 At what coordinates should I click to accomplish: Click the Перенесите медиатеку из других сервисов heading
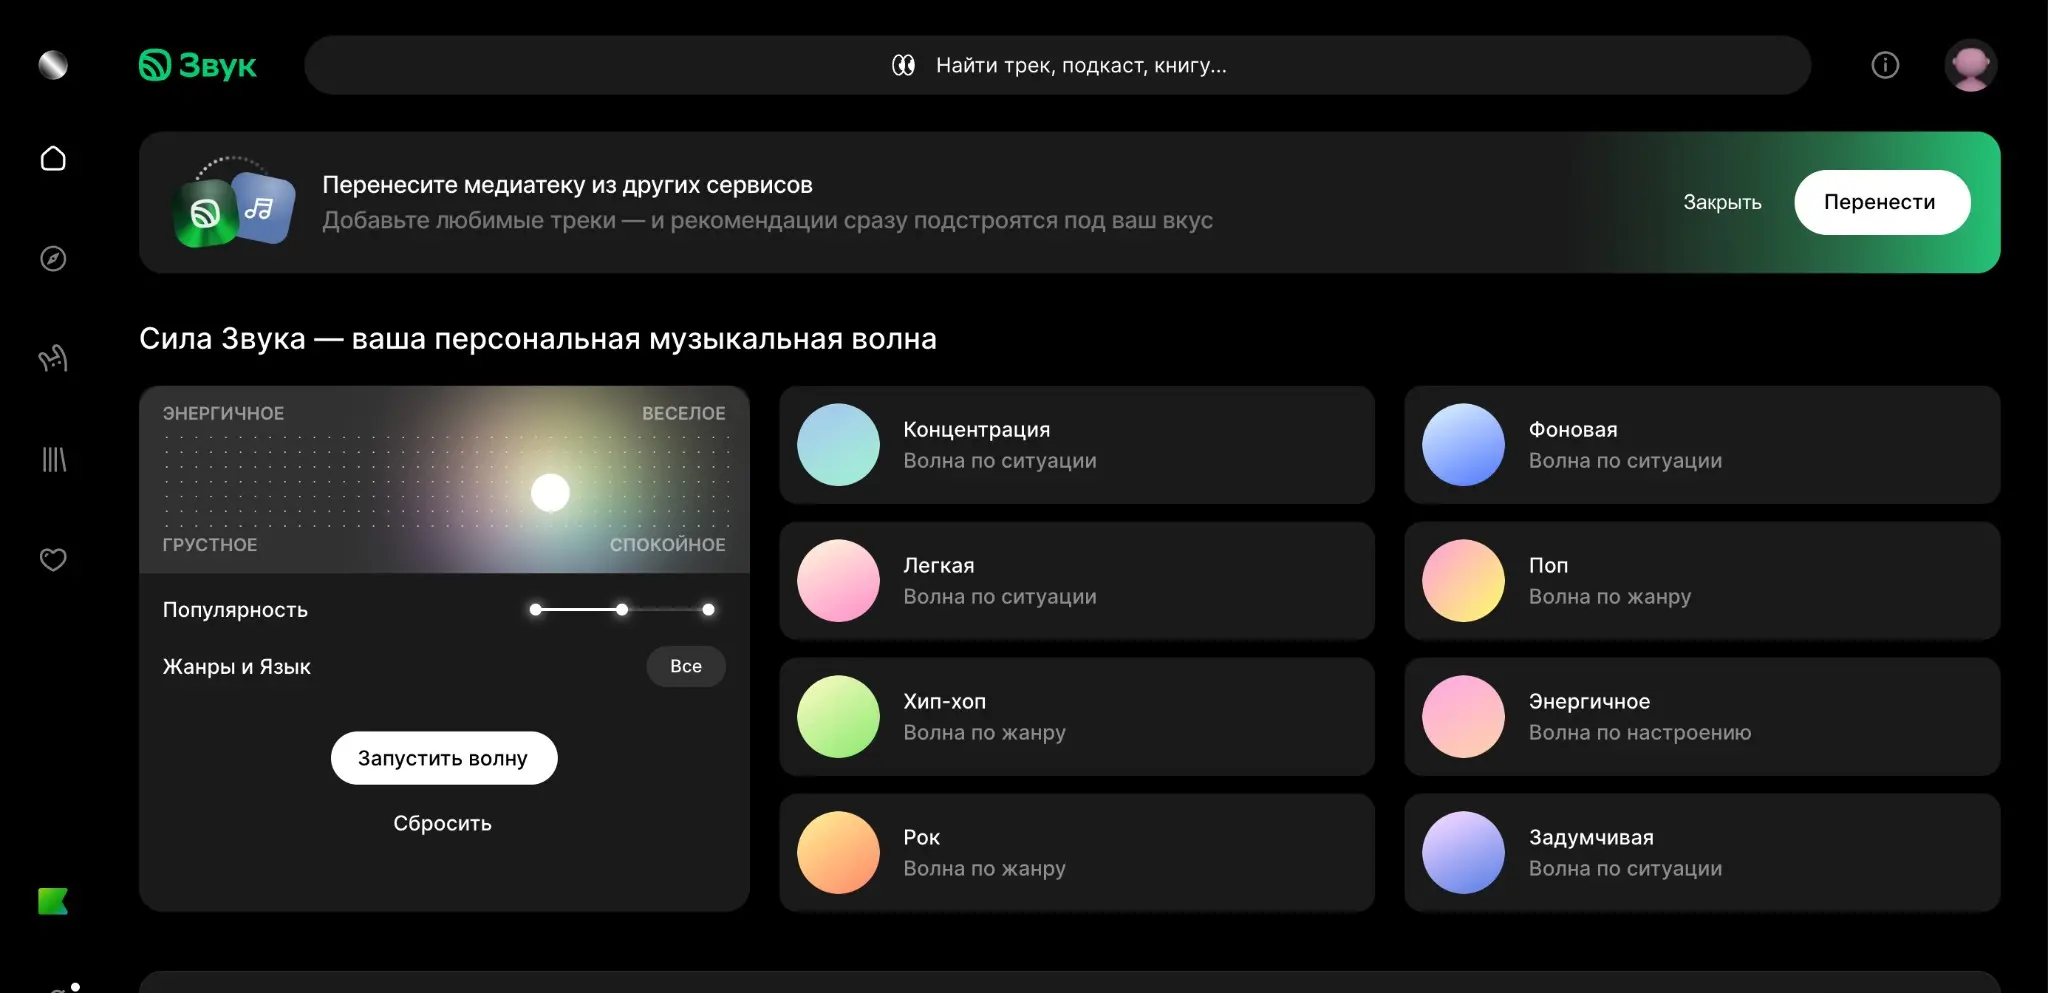click(x=567, y=184)
